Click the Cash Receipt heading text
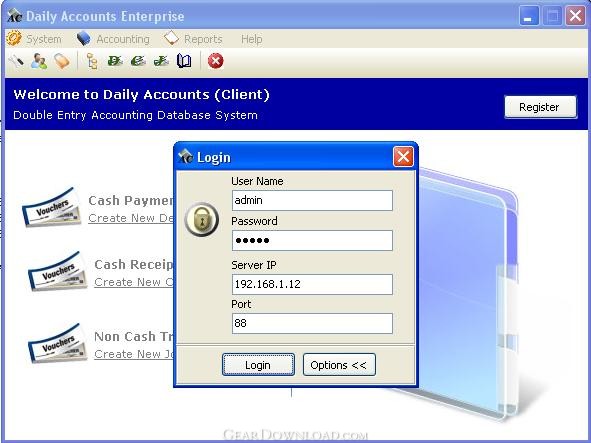Image resolution: width=591 pixels, height=443 pixels. (x=134, y=265)
